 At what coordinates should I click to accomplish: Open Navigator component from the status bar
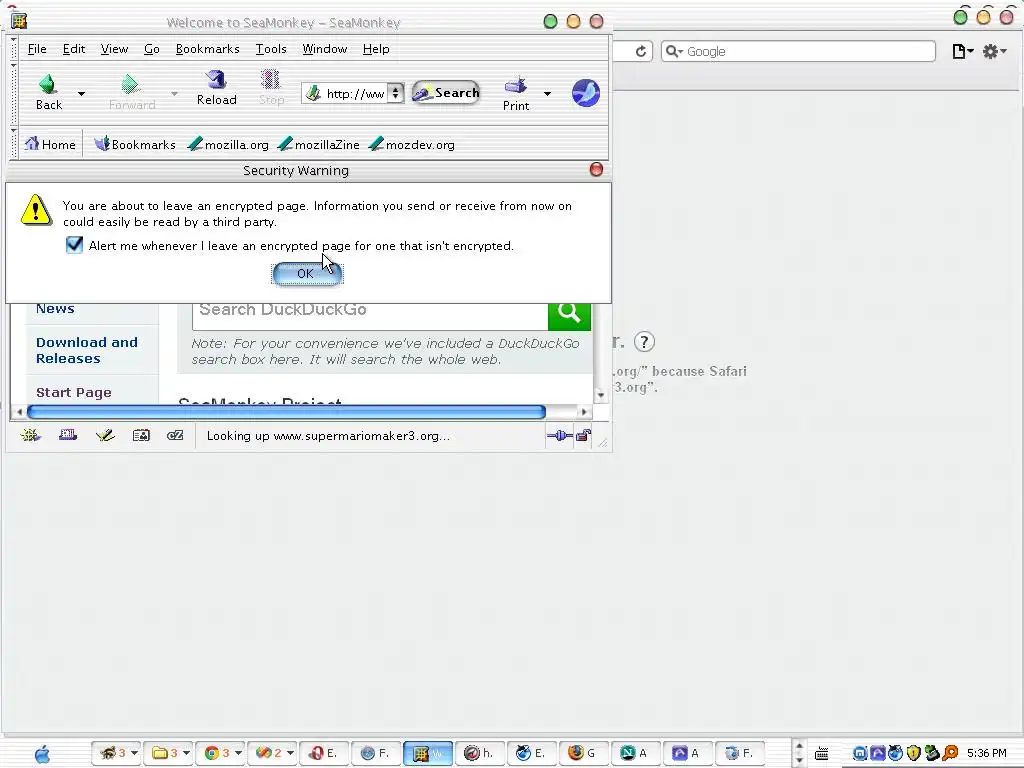coord(30,435)
